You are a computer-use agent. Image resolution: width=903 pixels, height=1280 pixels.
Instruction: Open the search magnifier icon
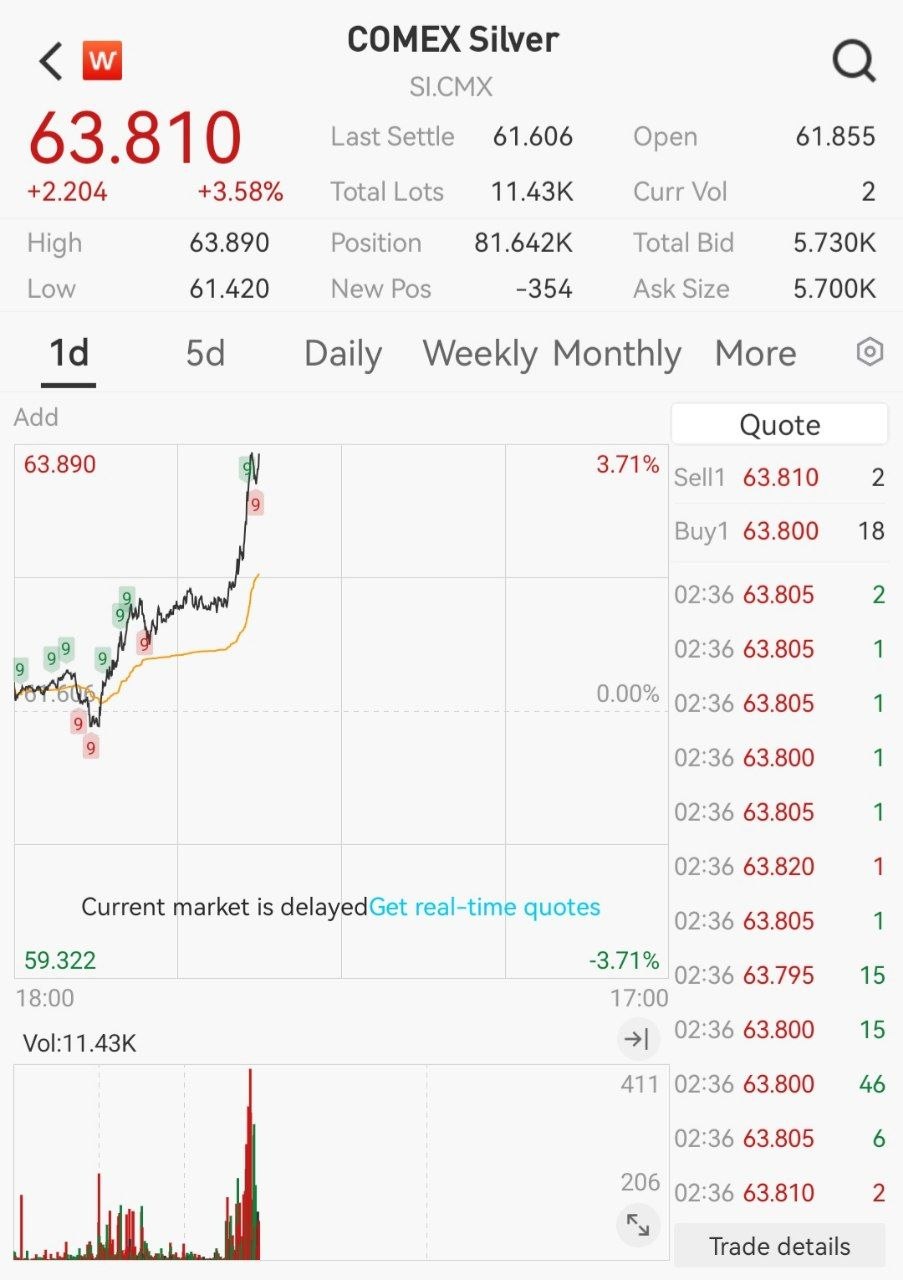[x=854, y=61]
